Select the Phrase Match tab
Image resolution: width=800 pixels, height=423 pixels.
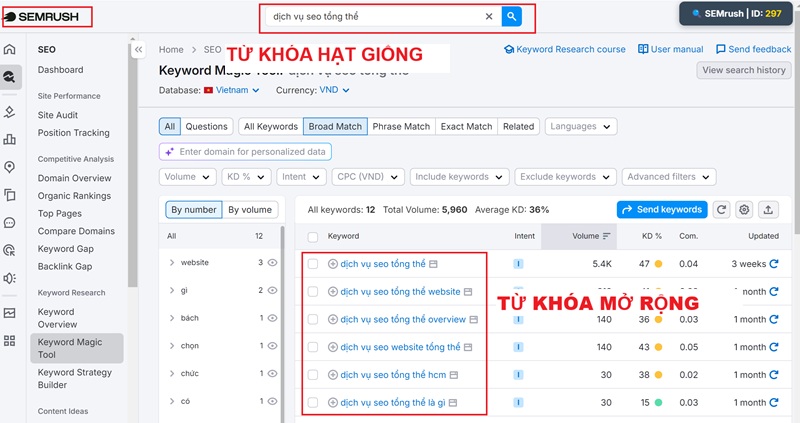(x=401, y=127)
